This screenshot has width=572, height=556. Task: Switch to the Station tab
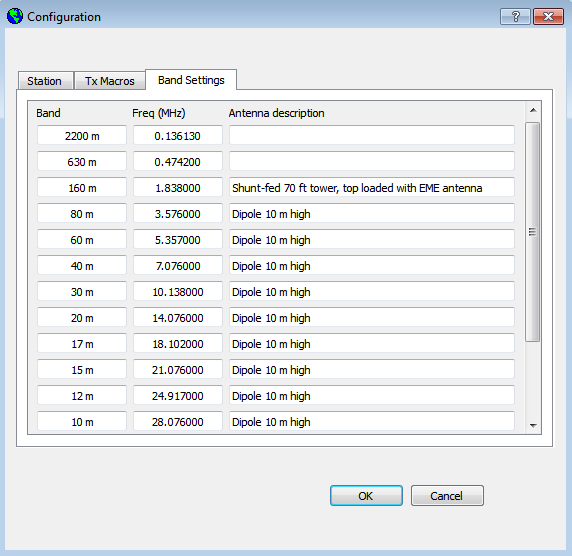46,81
